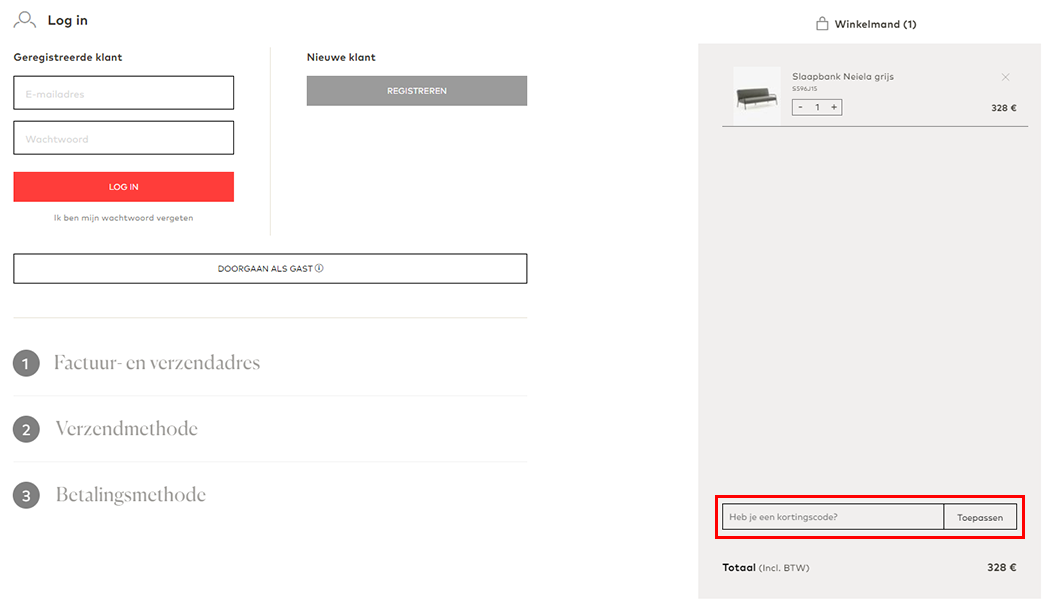This screenshot has width=1053, height=604.
Task: Select step 3 circle icon
Action: click(x=26, y=495)
